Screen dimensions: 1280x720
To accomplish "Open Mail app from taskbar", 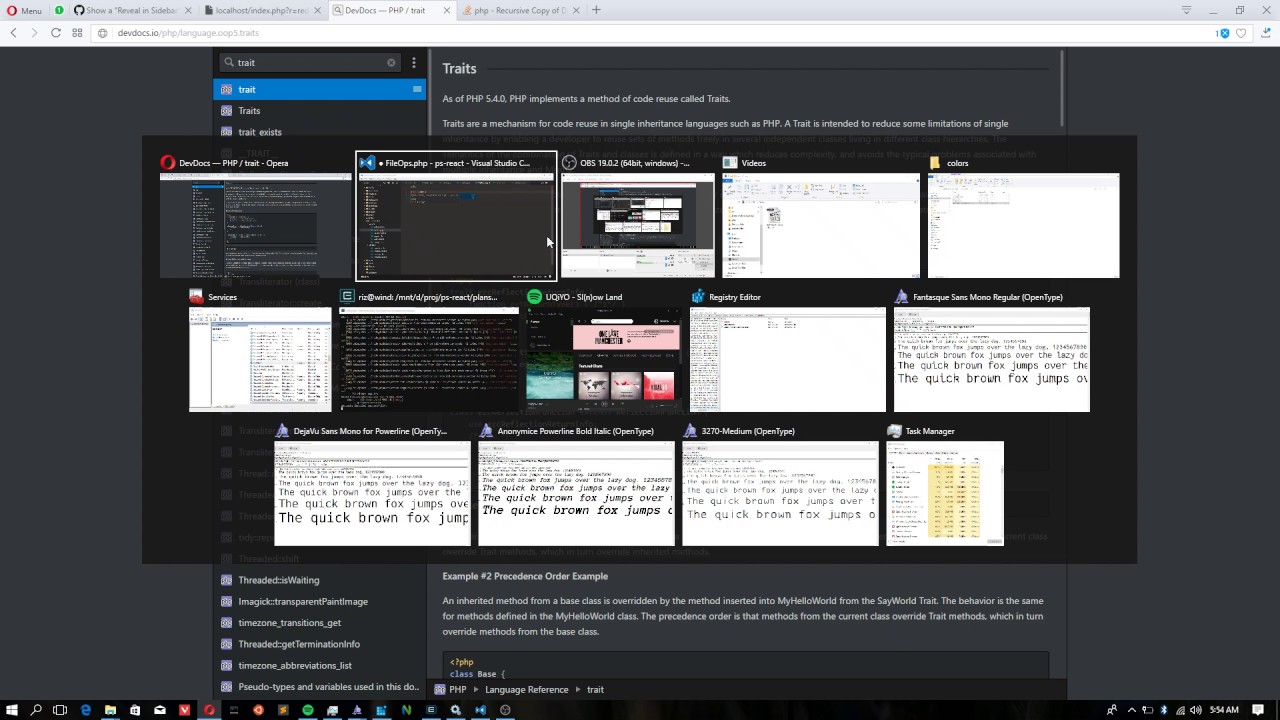I will pos(159,710).
